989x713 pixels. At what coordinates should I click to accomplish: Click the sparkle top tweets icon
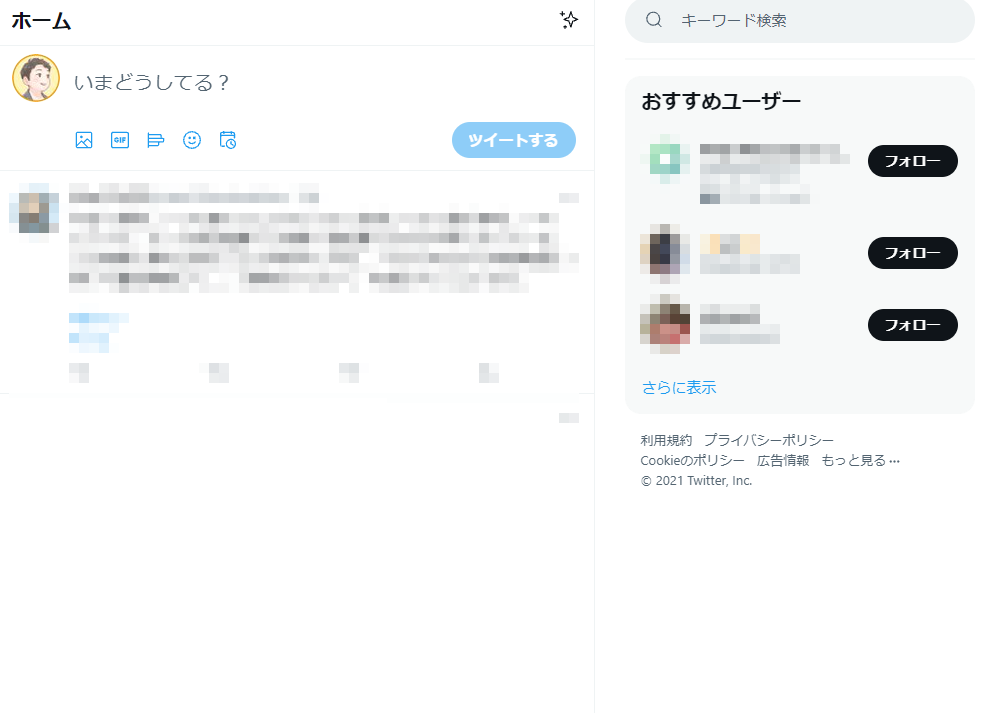point(569,20)
